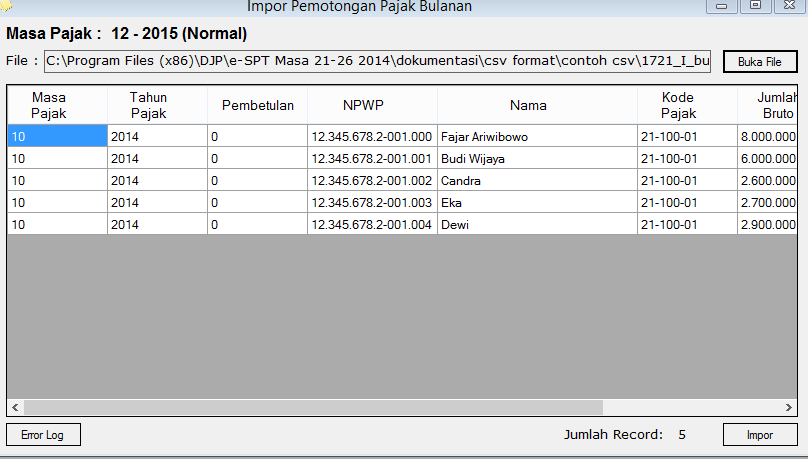Click Kode Pajak cell in Budi Wijaya row
Screen dimensions: 808x459
(x=687, y=159)
